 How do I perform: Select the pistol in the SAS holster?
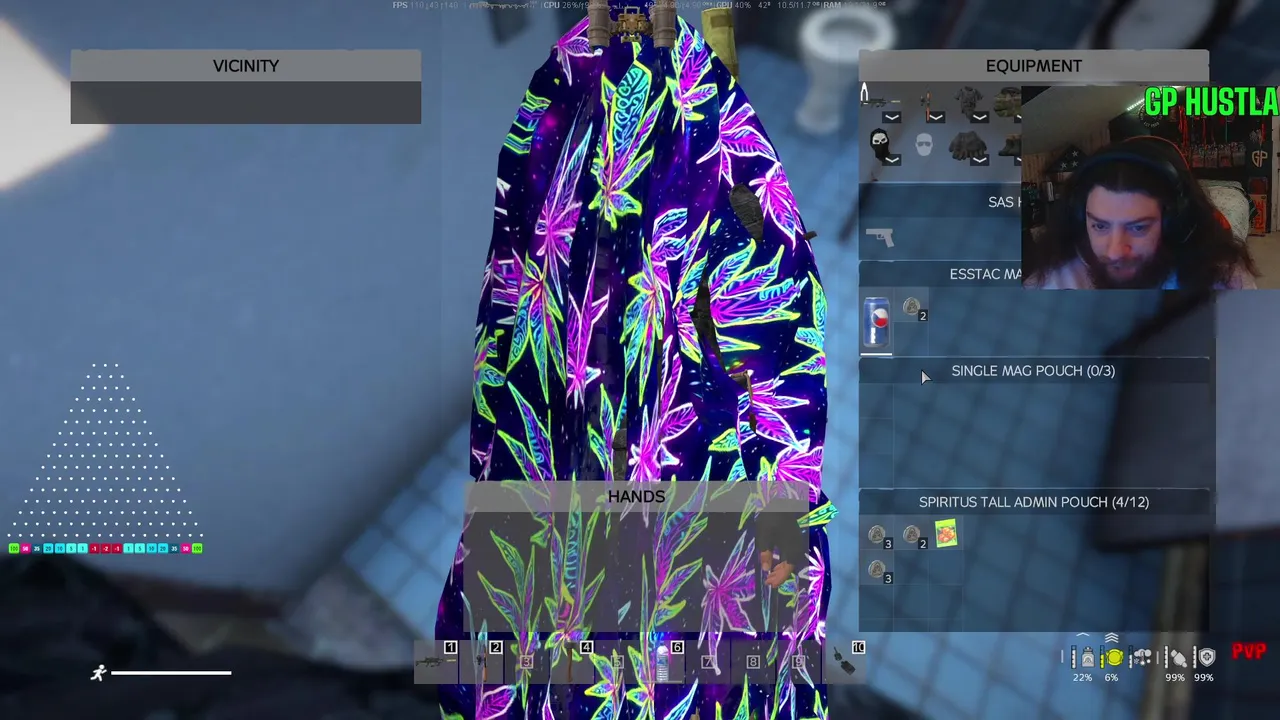tap(880, 237)
